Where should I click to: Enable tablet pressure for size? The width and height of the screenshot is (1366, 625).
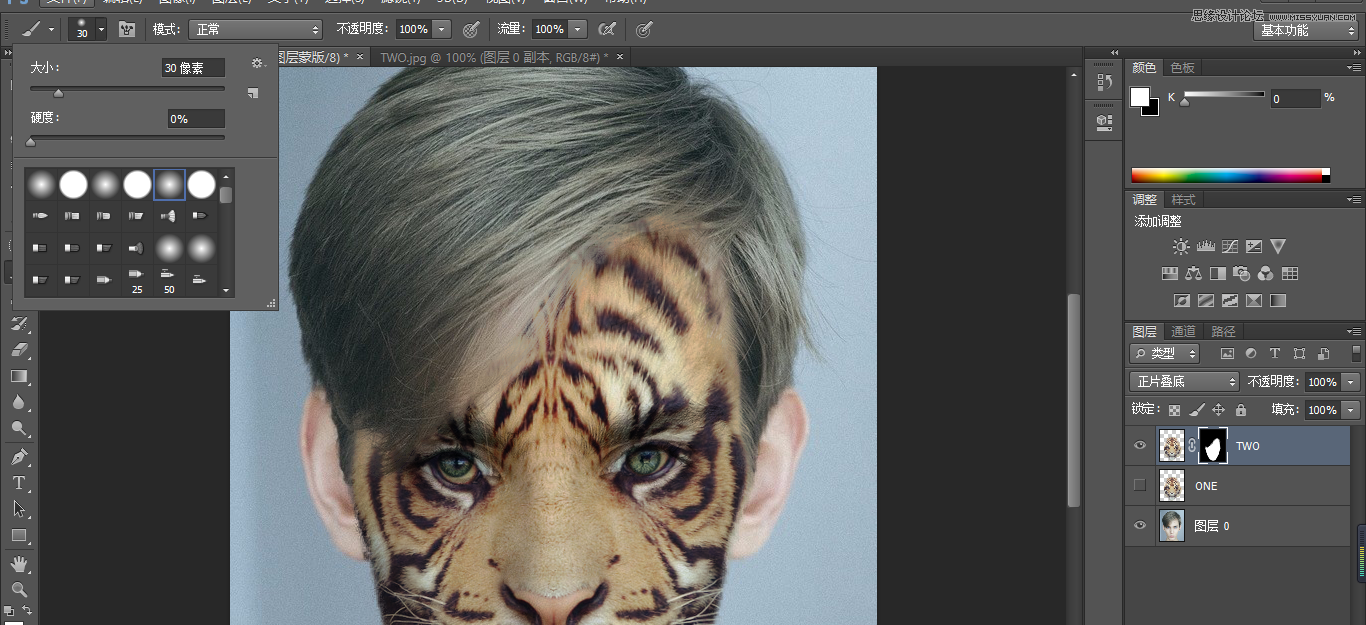click(x=645, y=29)
